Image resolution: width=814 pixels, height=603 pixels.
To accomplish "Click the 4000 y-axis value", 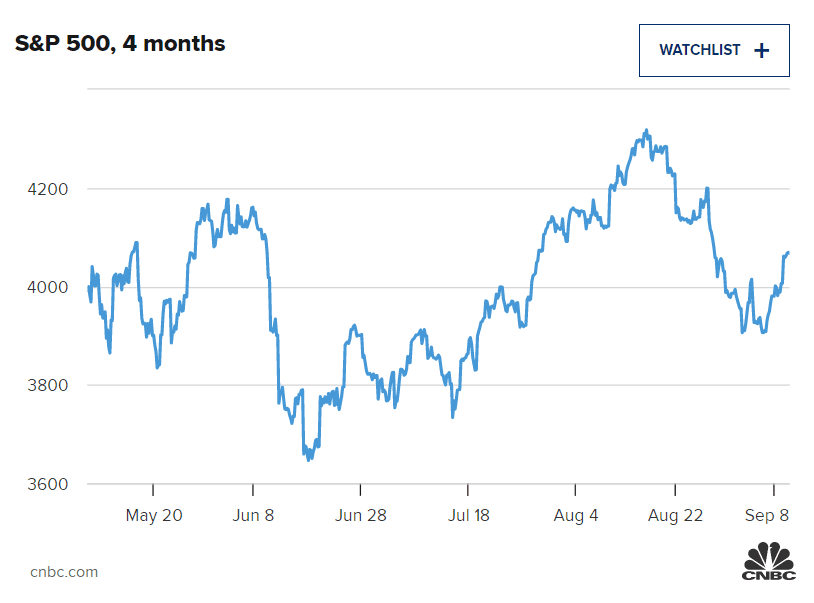I will coord(50,287).
